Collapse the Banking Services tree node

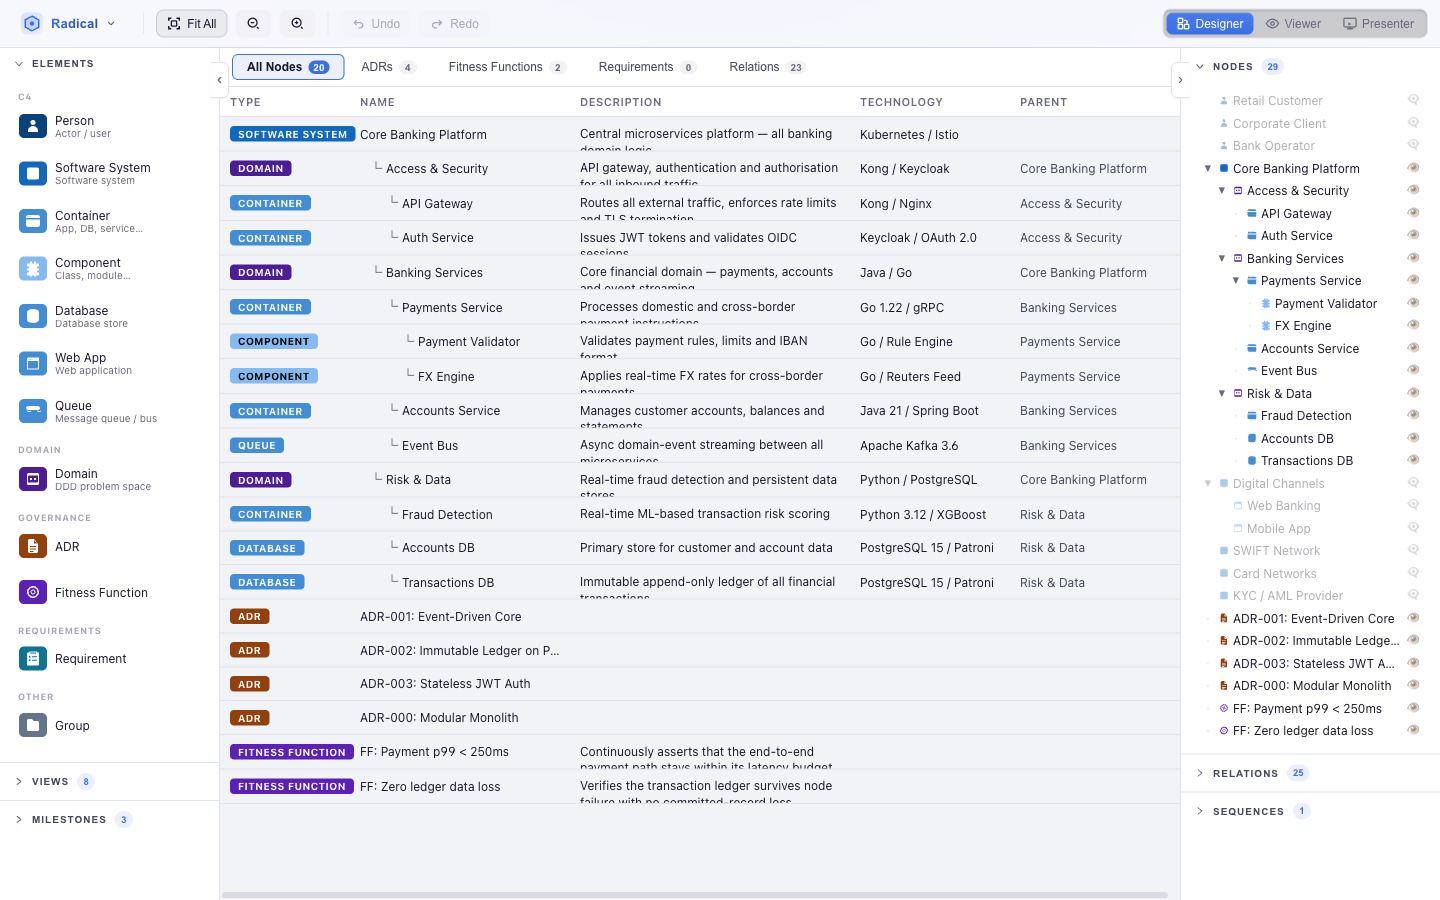coord(1222,258)
